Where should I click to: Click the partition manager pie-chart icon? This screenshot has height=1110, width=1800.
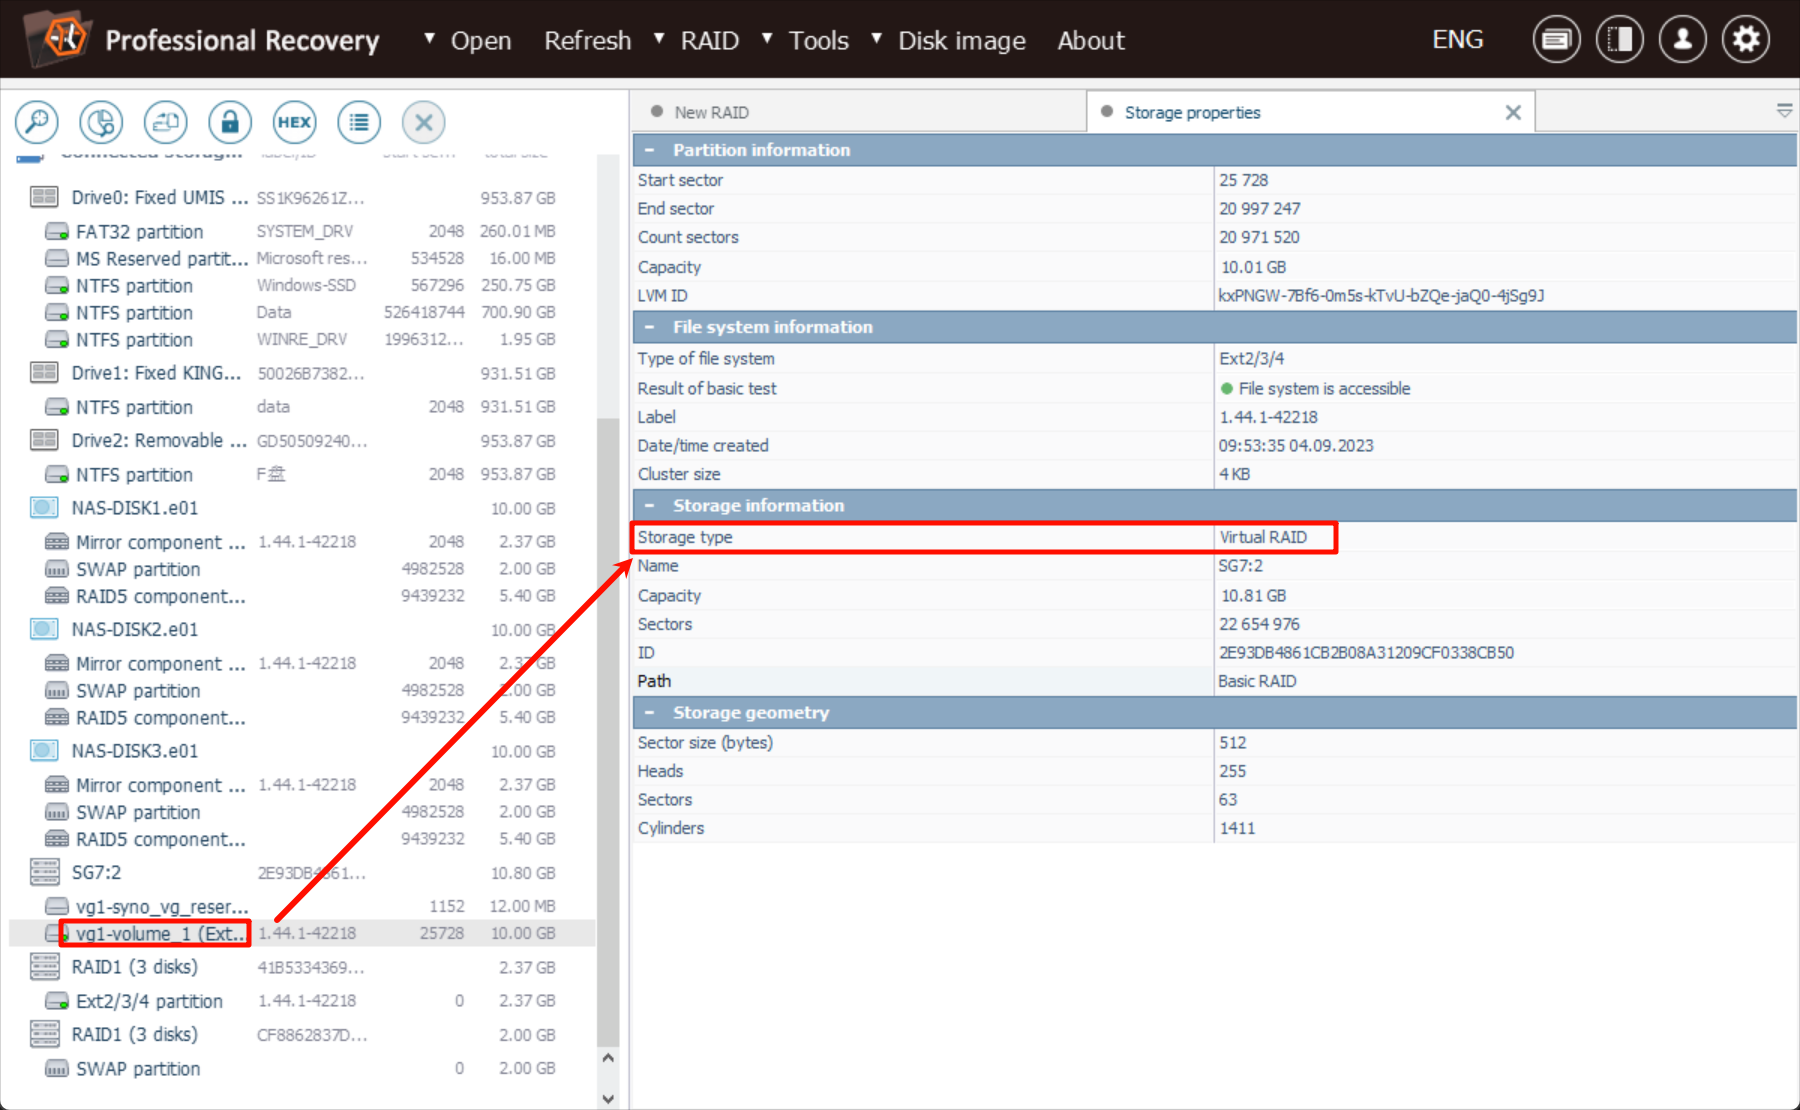click(x=101, y=122)
